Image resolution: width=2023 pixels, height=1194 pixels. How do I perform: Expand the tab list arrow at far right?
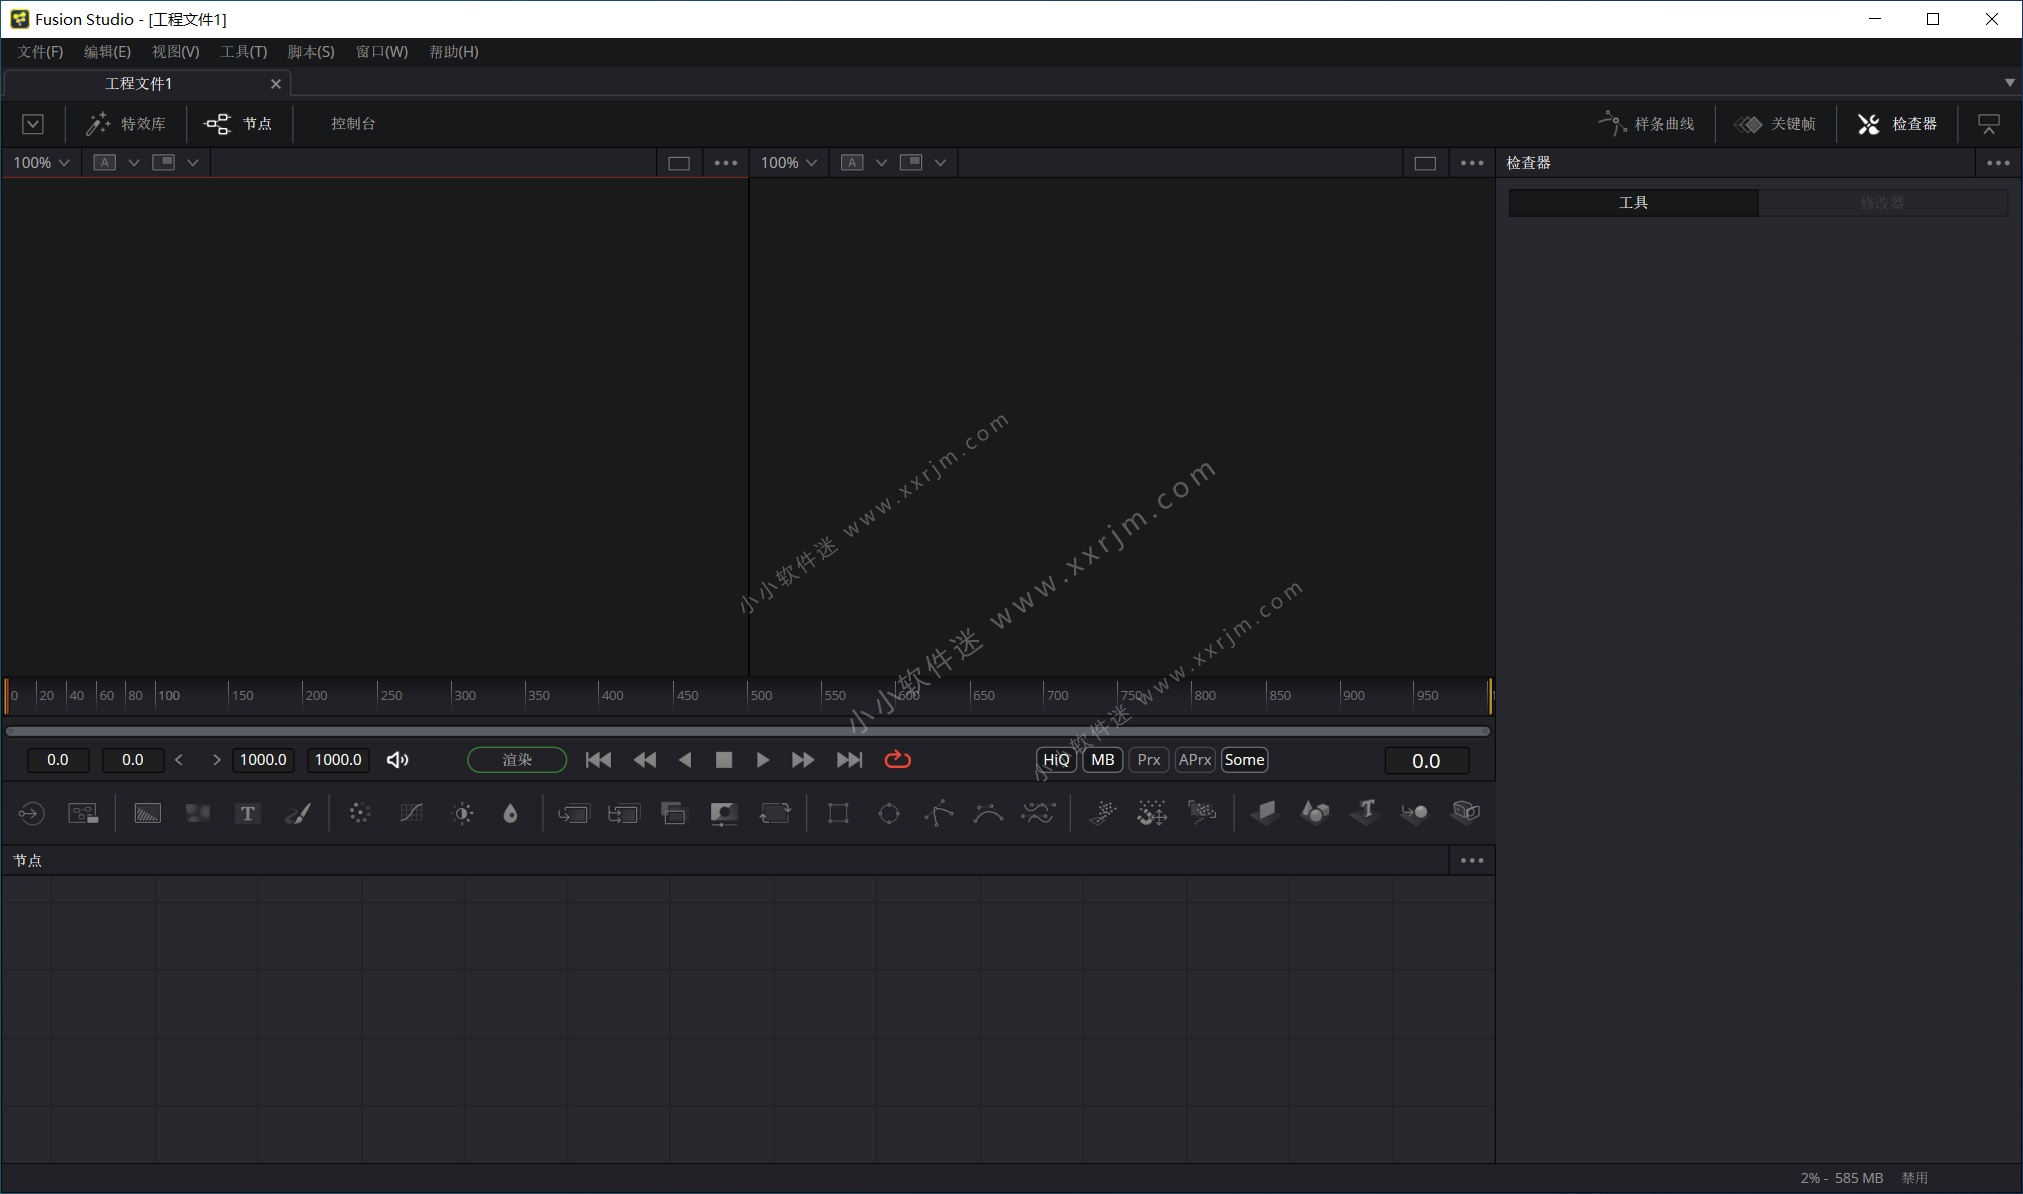point(2009,83)
